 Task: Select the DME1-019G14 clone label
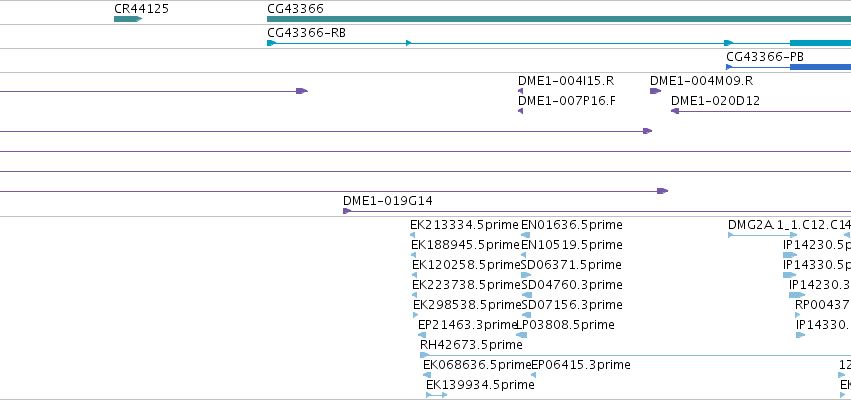(x=388, y=201)
